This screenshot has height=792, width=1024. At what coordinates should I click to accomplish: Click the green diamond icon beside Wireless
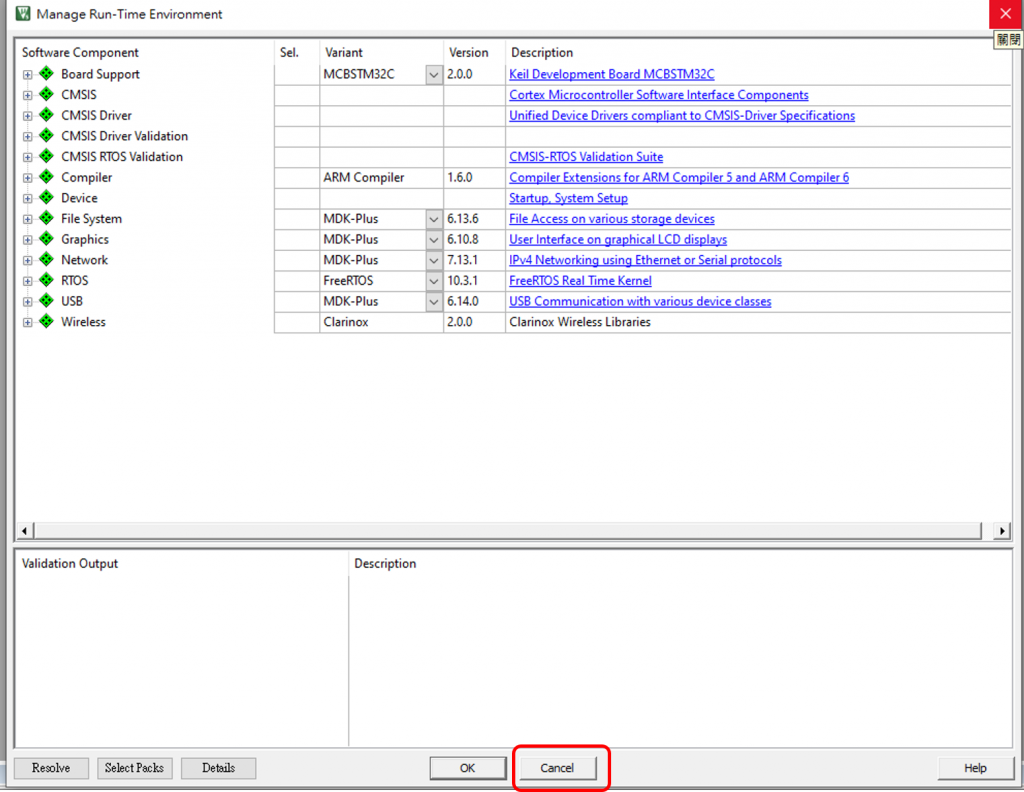pyautogui.click(x=46, y=321)
